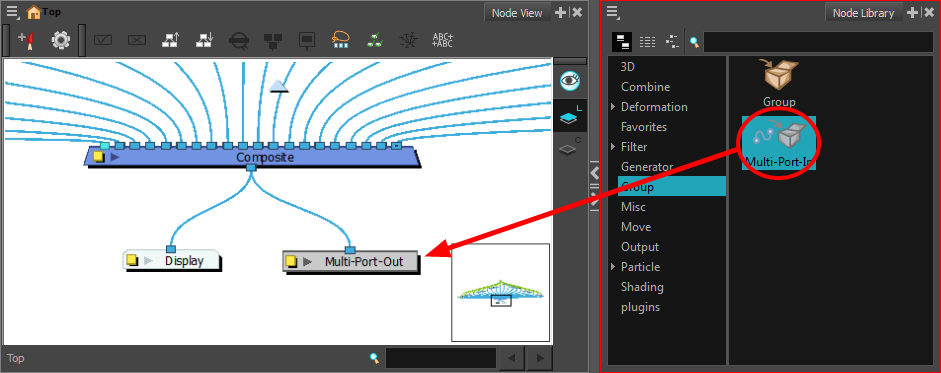The width and height of the screenshot is (941, 373).
Task: Select the Group node icon in library
Action: [780, 74]
